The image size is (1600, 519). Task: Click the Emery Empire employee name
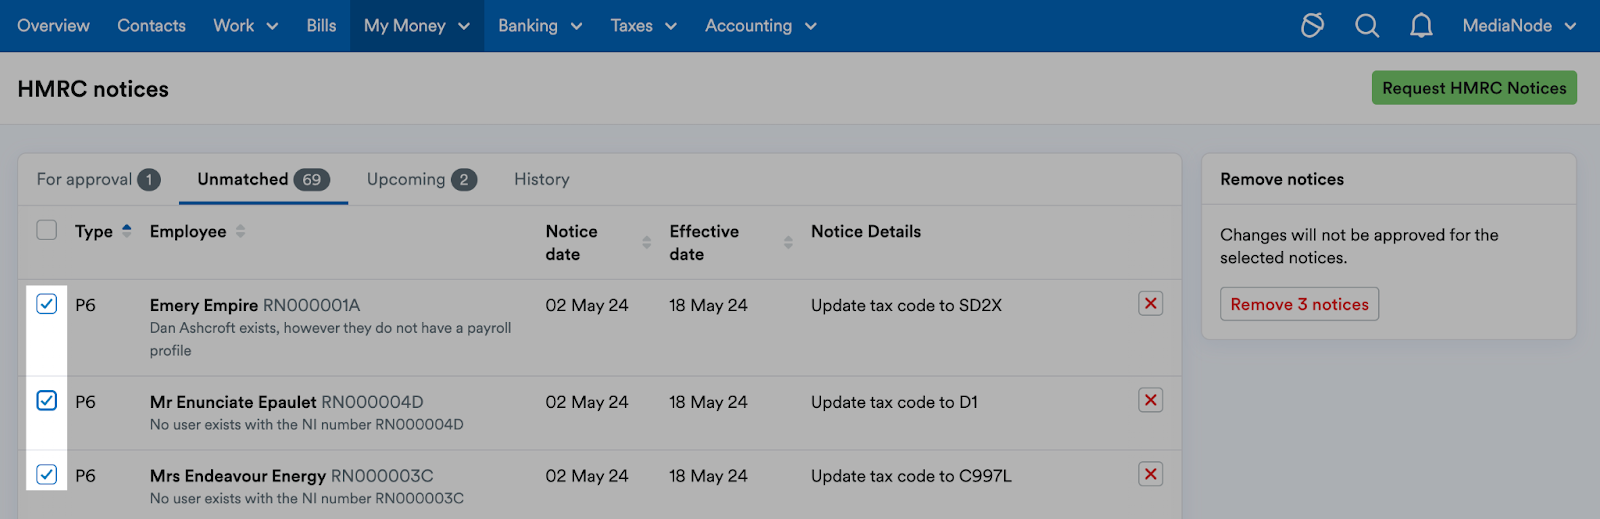coord(204,305)
